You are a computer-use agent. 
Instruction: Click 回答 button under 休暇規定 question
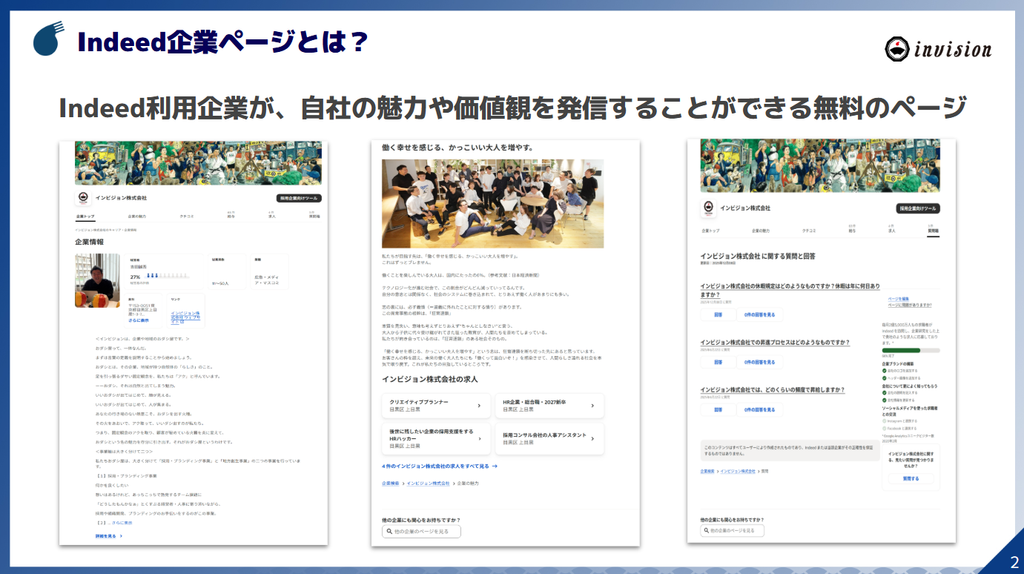[x=718, y=315]
